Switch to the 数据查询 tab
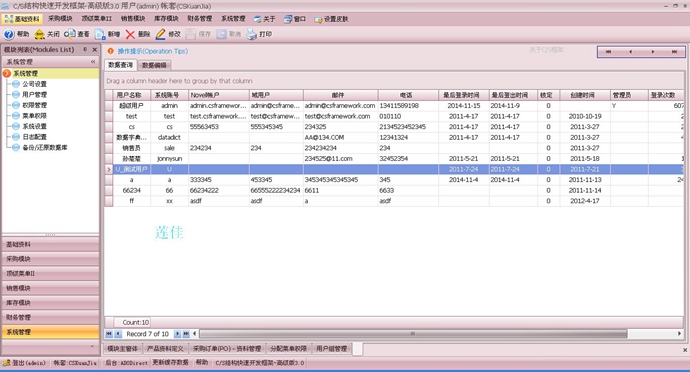The width and height of the screenshot is (690, 372). (x=120, y=65)
